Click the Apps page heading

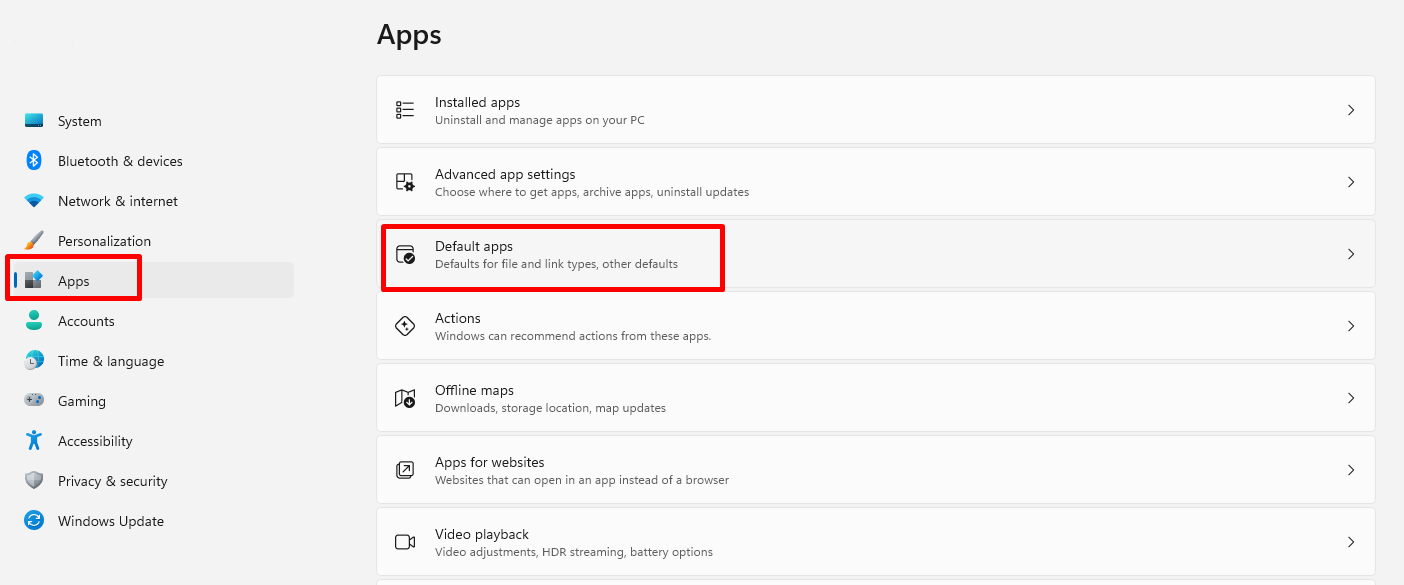pos(409,35)
